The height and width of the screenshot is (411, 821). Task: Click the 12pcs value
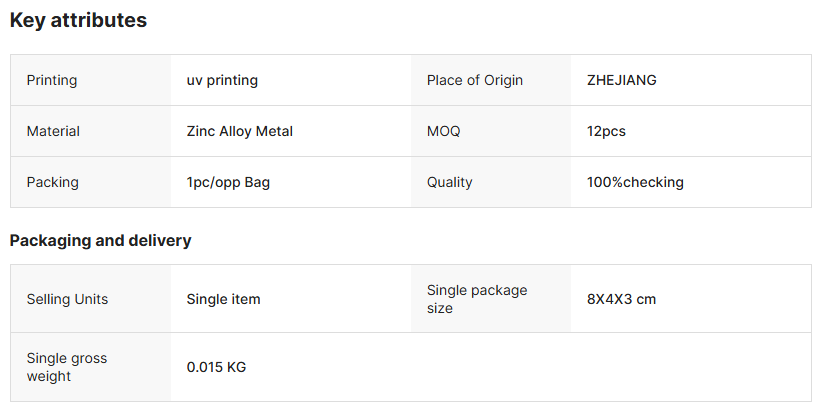pos(606,131)
